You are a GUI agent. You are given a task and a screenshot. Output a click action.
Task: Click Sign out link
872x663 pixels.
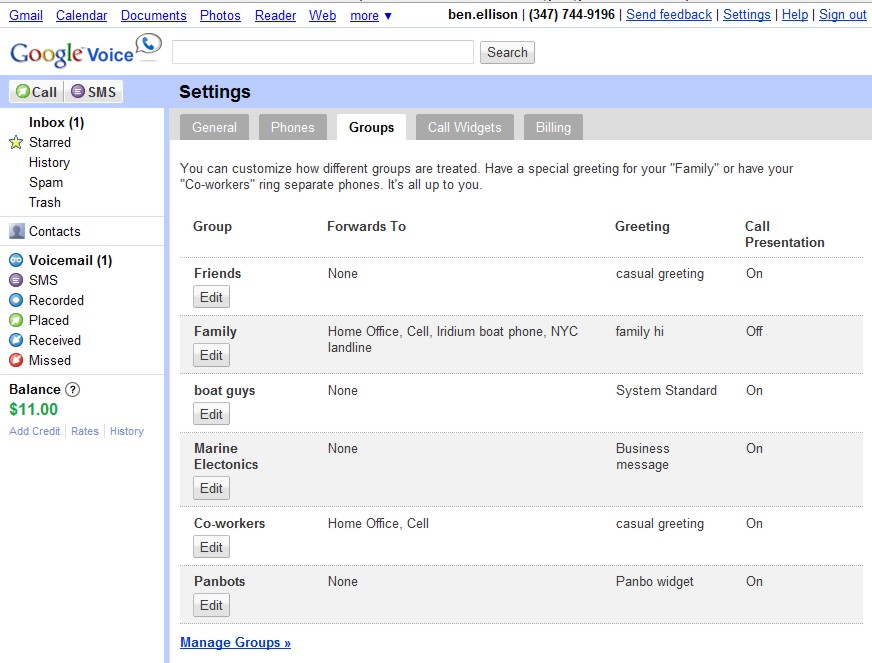(843, 14)
